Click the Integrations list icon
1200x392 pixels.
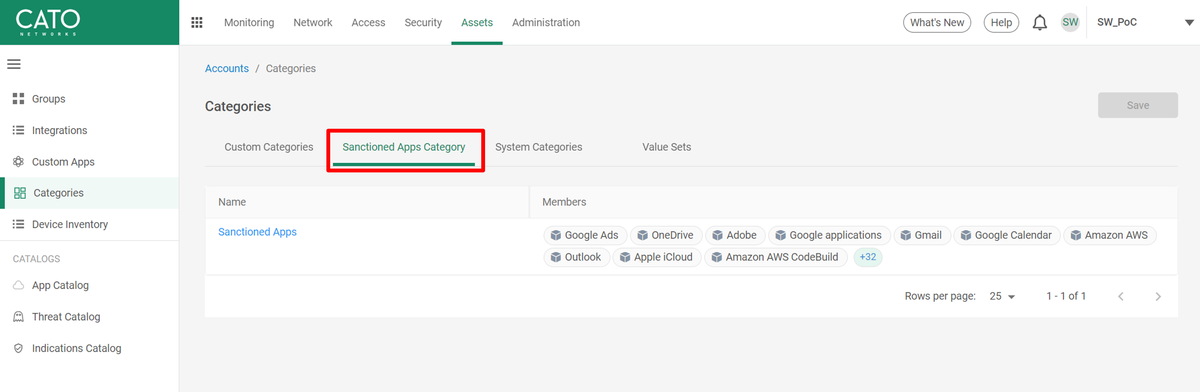[18, 130]
